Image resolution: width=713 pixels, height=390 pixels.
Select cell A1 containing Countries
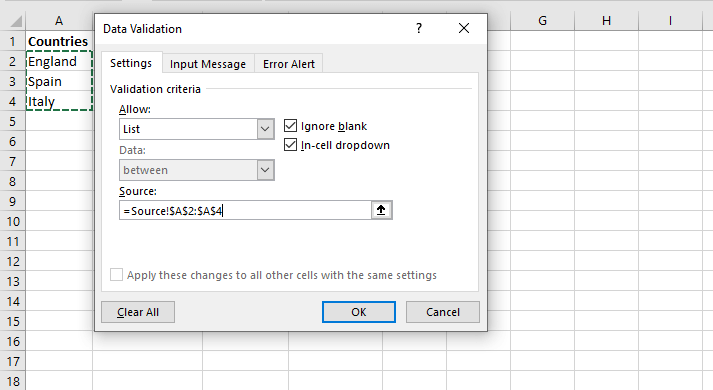[x=59, y=41]
